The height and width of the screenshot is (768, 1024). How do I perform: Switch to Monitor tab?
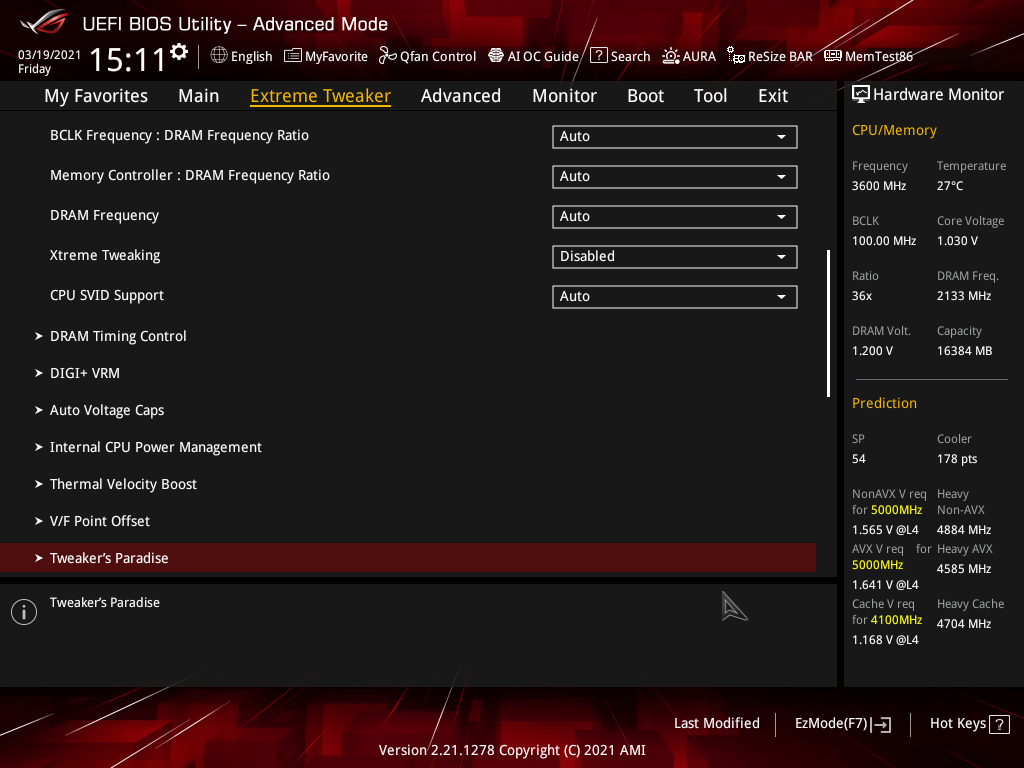pos(564,96)
